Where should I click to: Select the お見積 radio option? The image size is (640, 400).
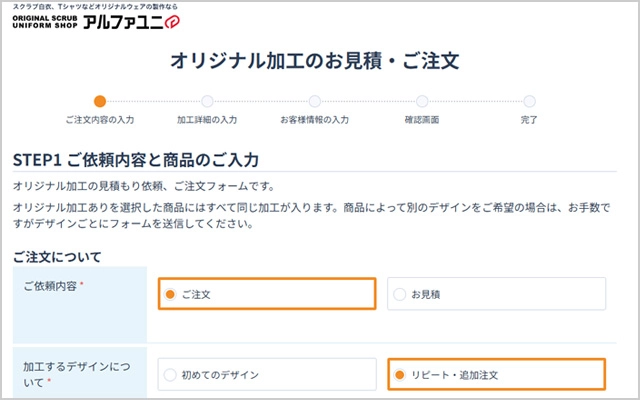pos(401,295)
